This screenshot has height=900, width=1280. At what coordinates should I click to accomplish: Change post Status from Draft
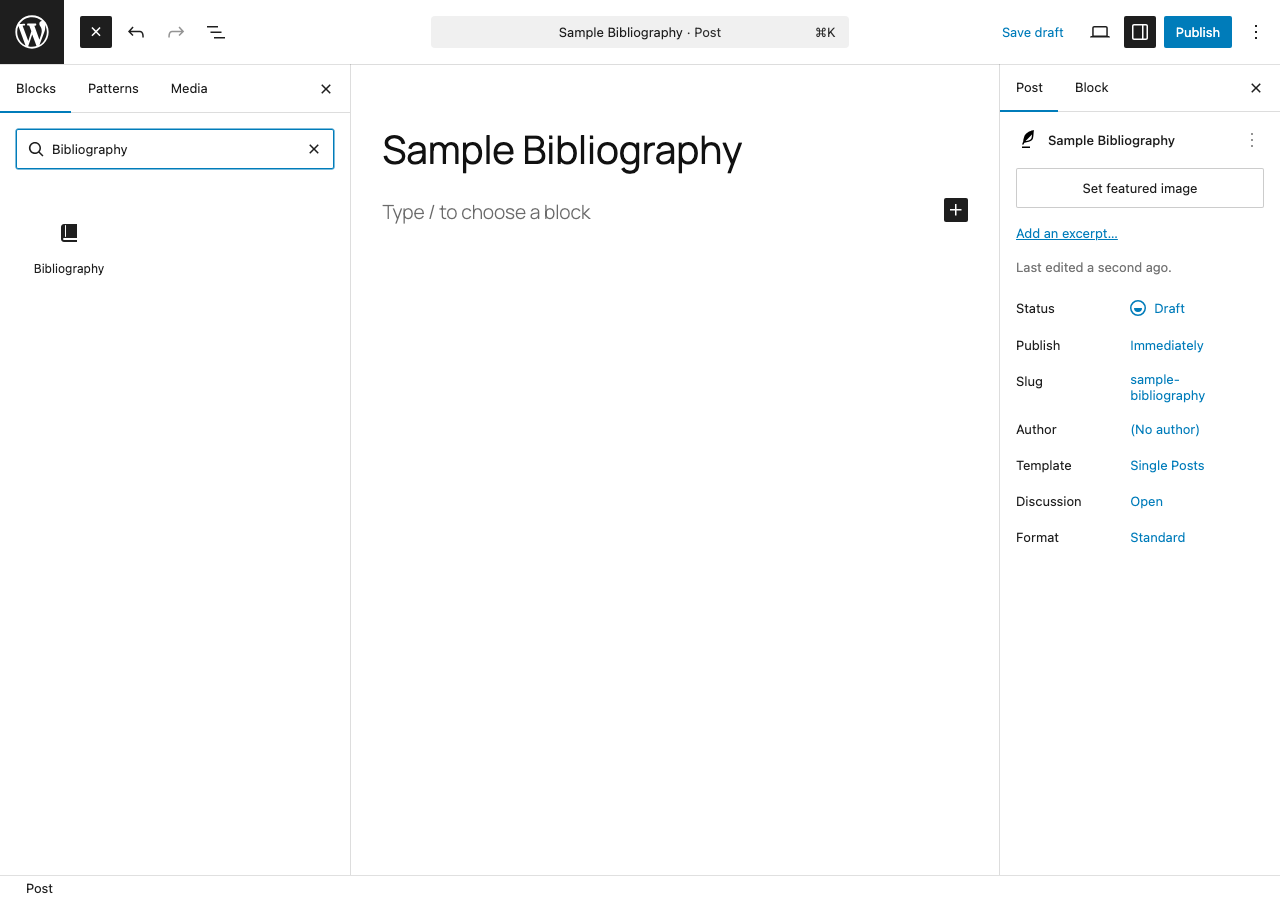[x=1168, y=308]
